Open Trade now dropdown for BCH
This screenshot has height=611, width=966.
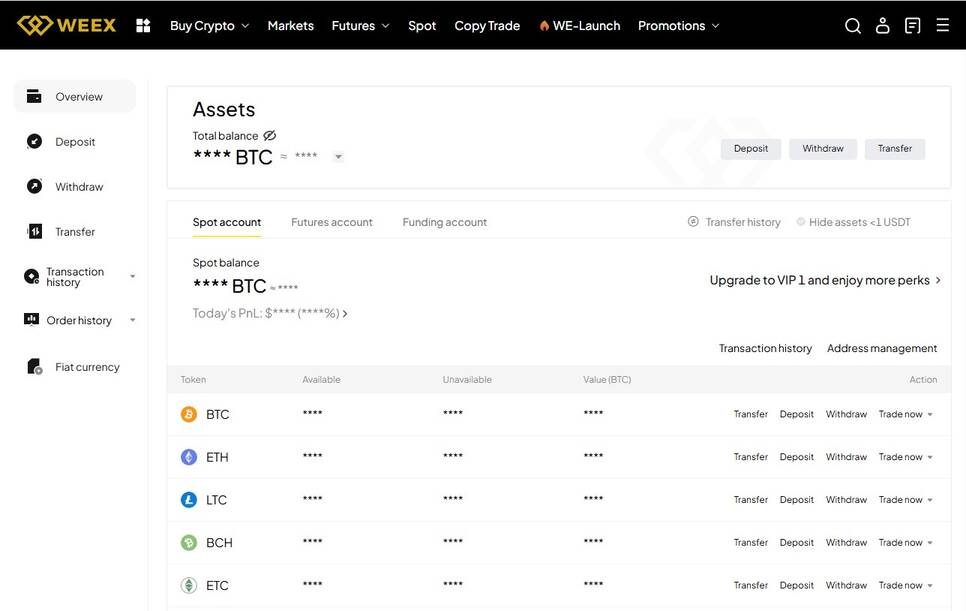point(906,543)
